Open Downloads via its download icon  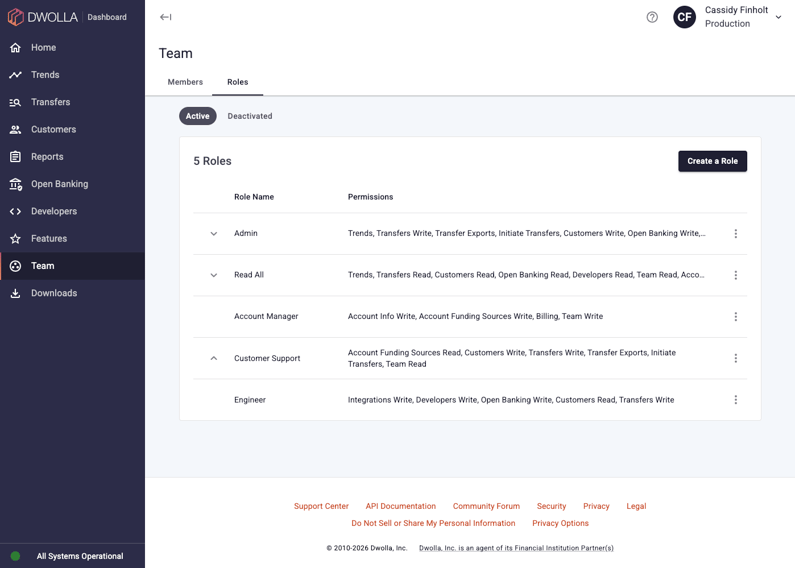click(15, 294)
